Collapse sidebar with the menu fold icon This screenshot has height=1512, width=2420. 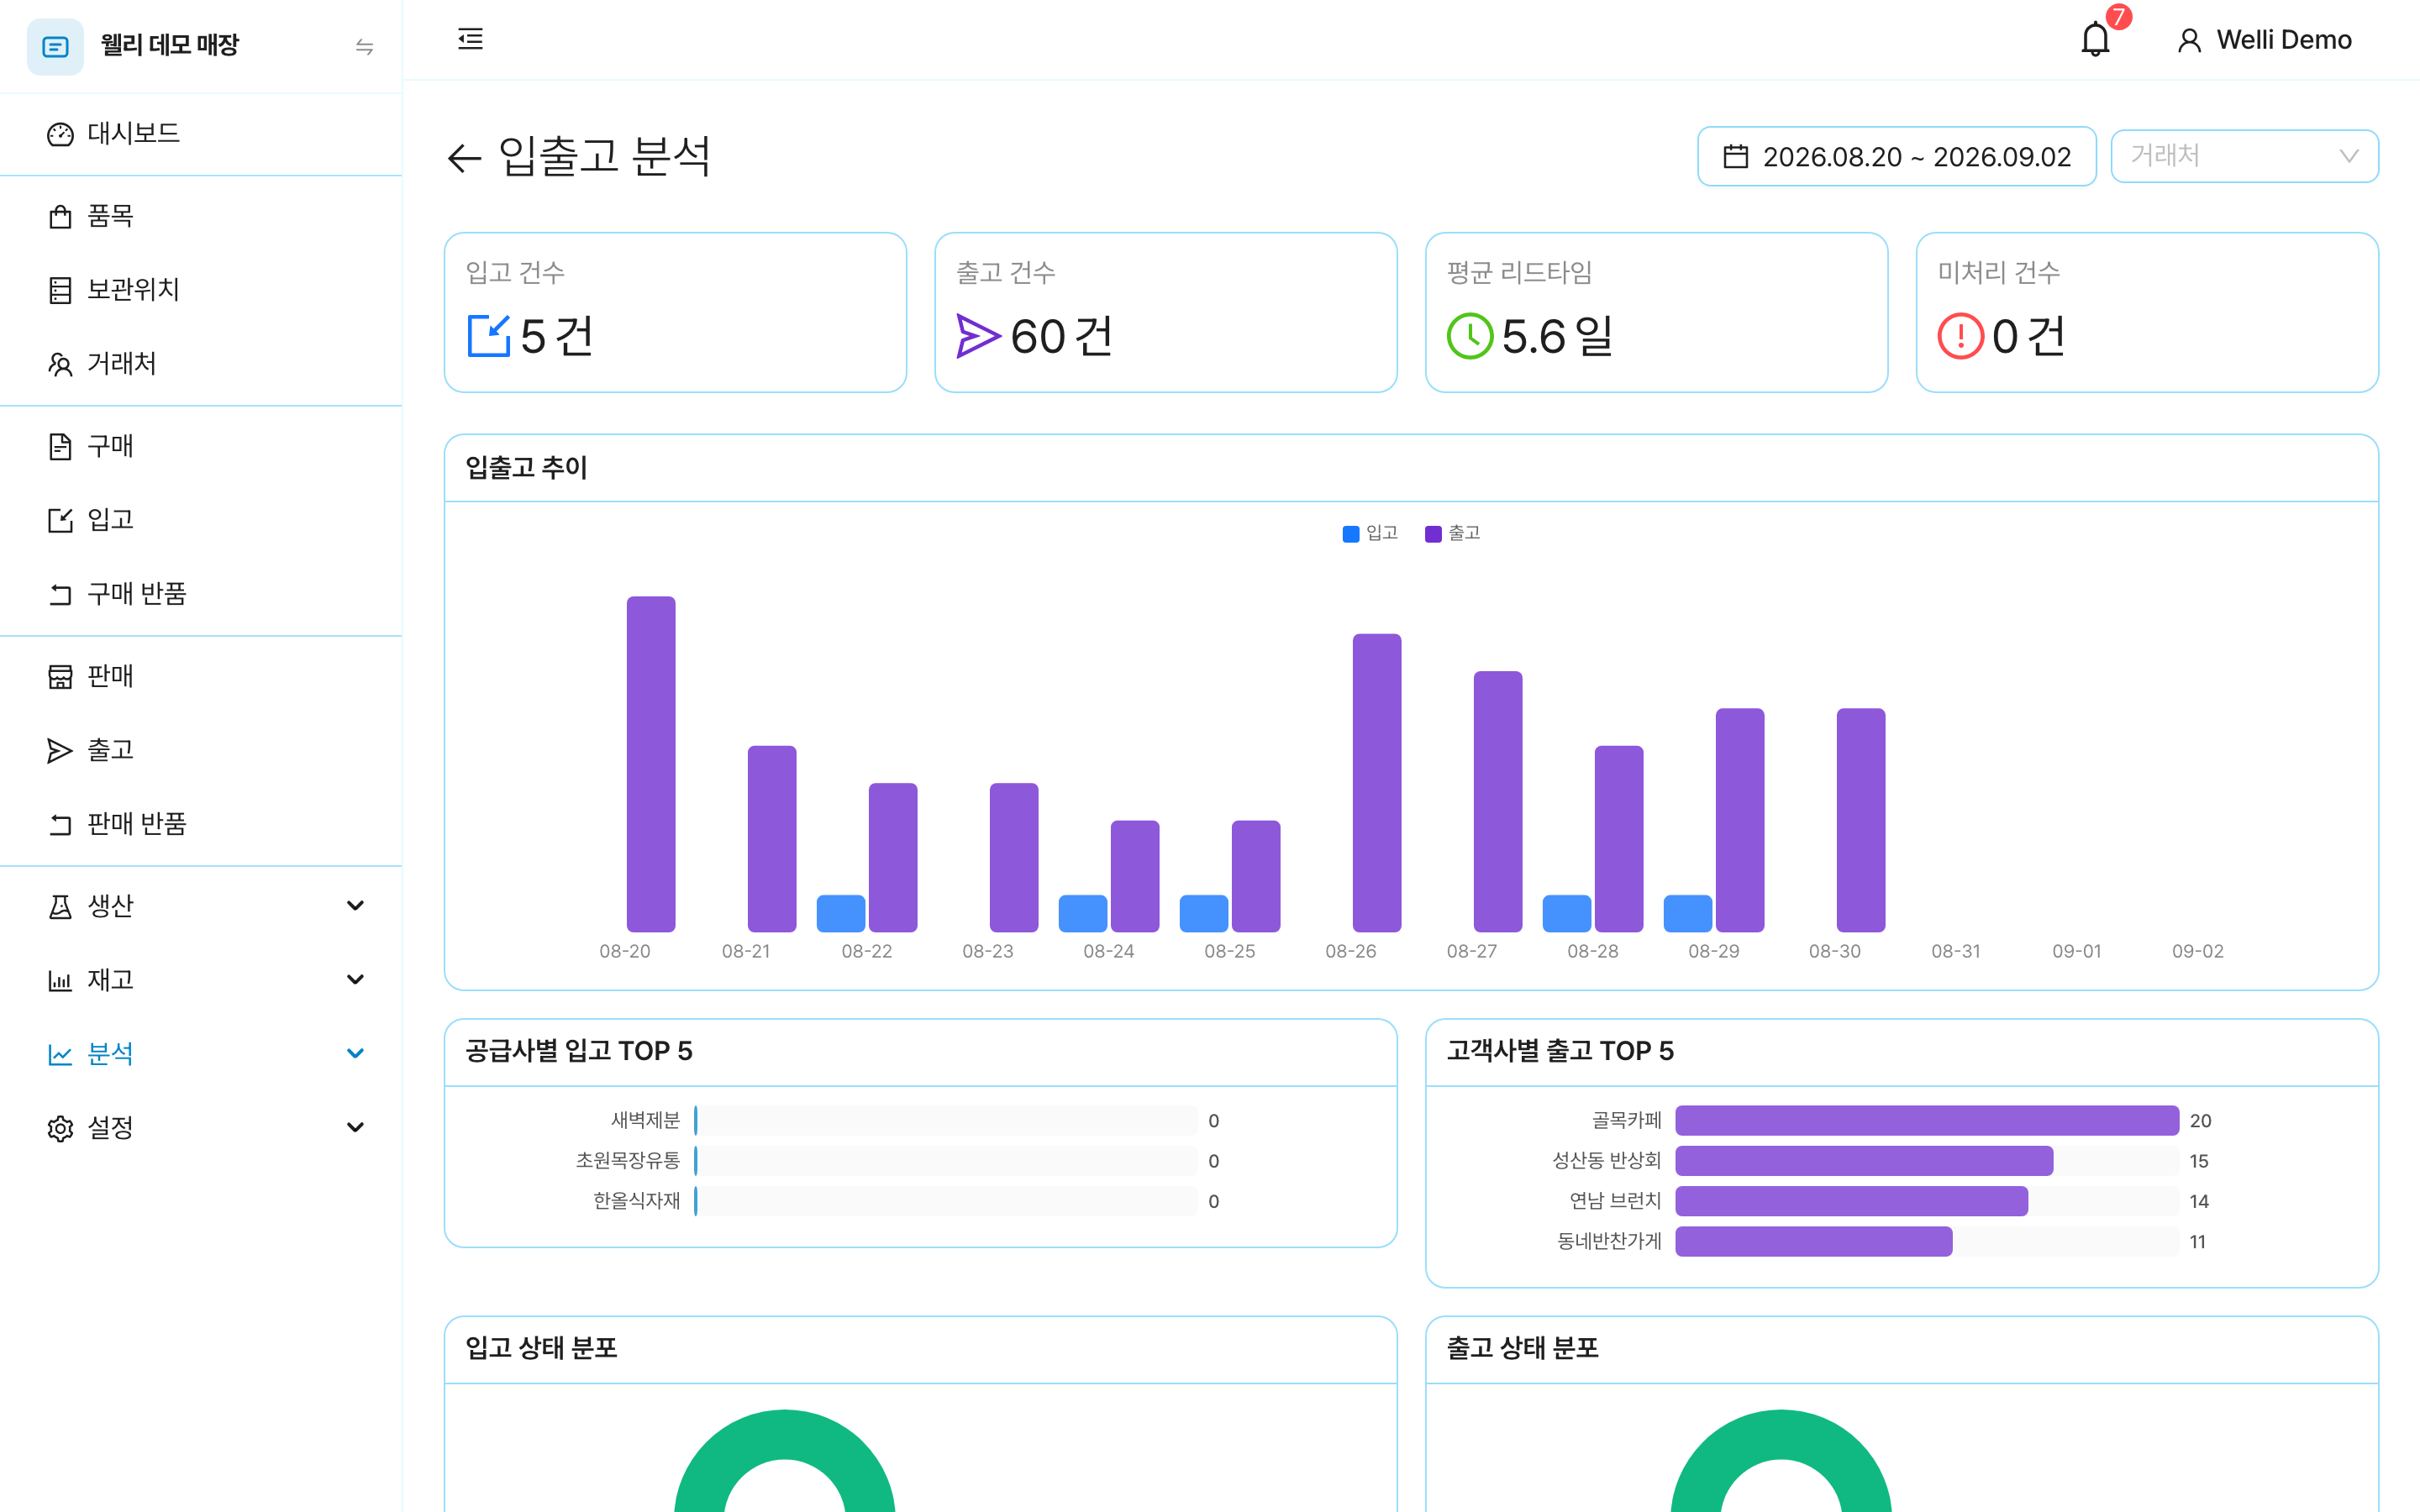pos(470,39)
